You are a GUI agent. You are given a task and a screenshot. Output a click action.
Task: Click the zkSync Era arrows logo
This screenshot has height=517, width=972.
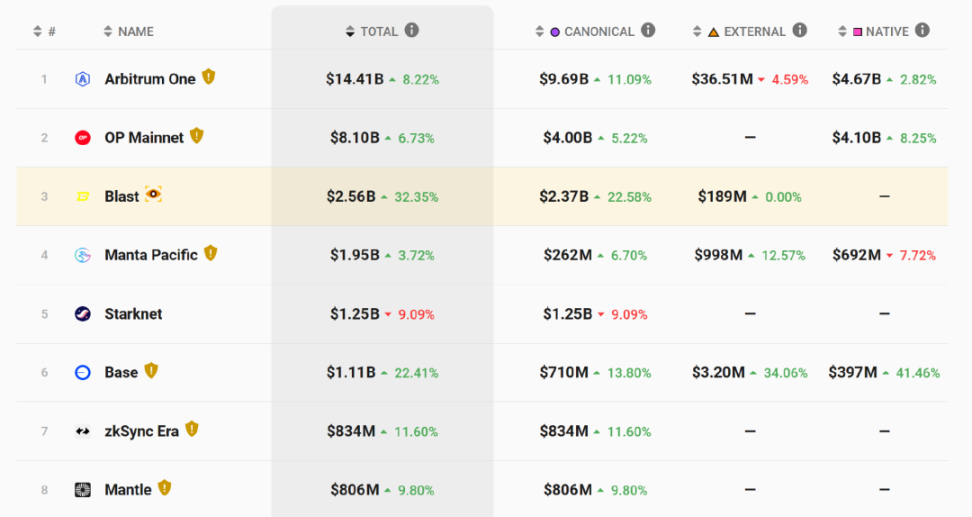[x=83, y=431]
